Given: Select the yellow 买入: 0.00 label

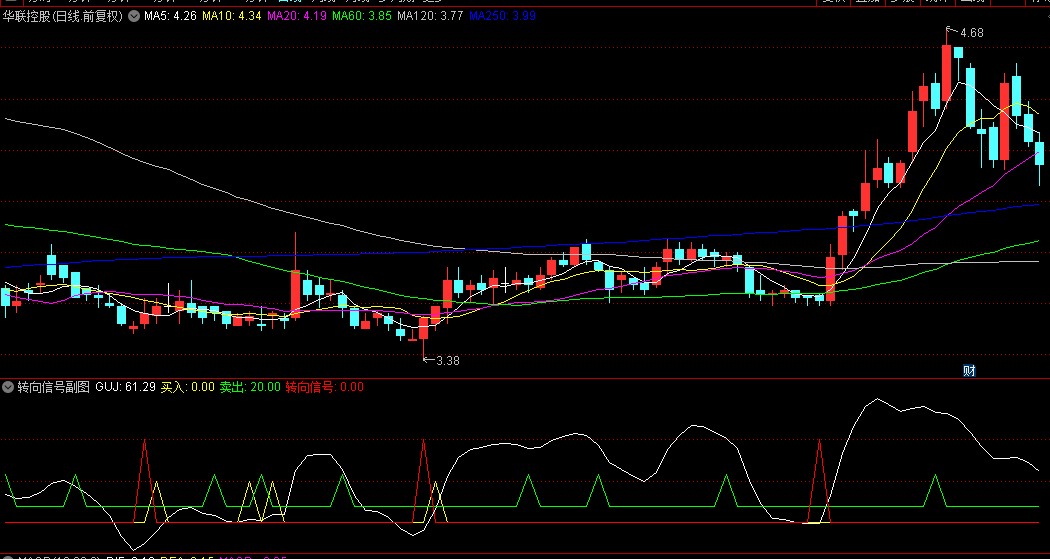Looking at the screenshot, I should pos(188,386).
